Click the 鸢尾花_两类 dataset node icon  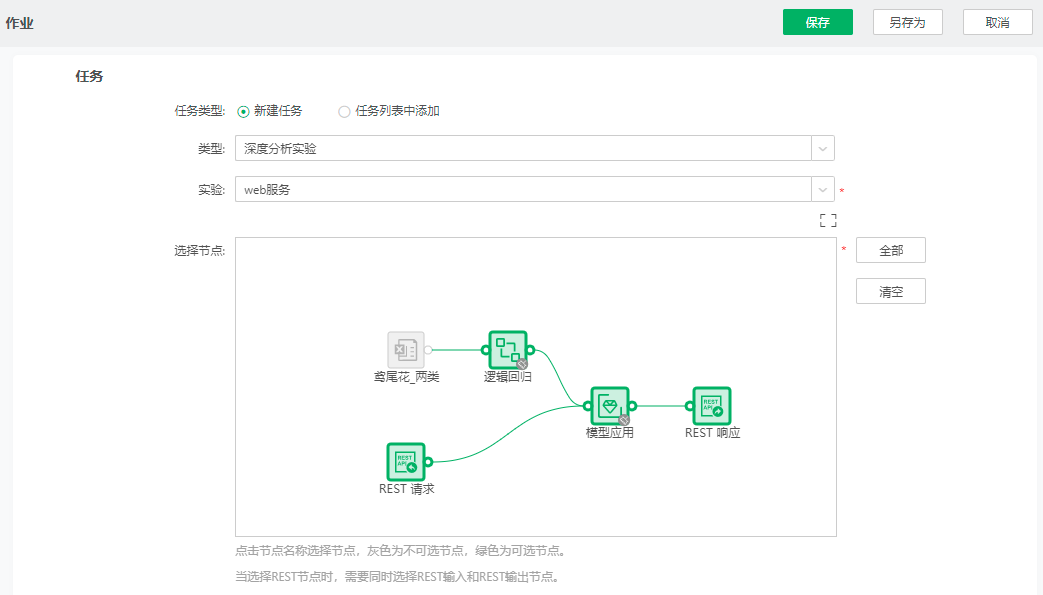coord(404,350)
